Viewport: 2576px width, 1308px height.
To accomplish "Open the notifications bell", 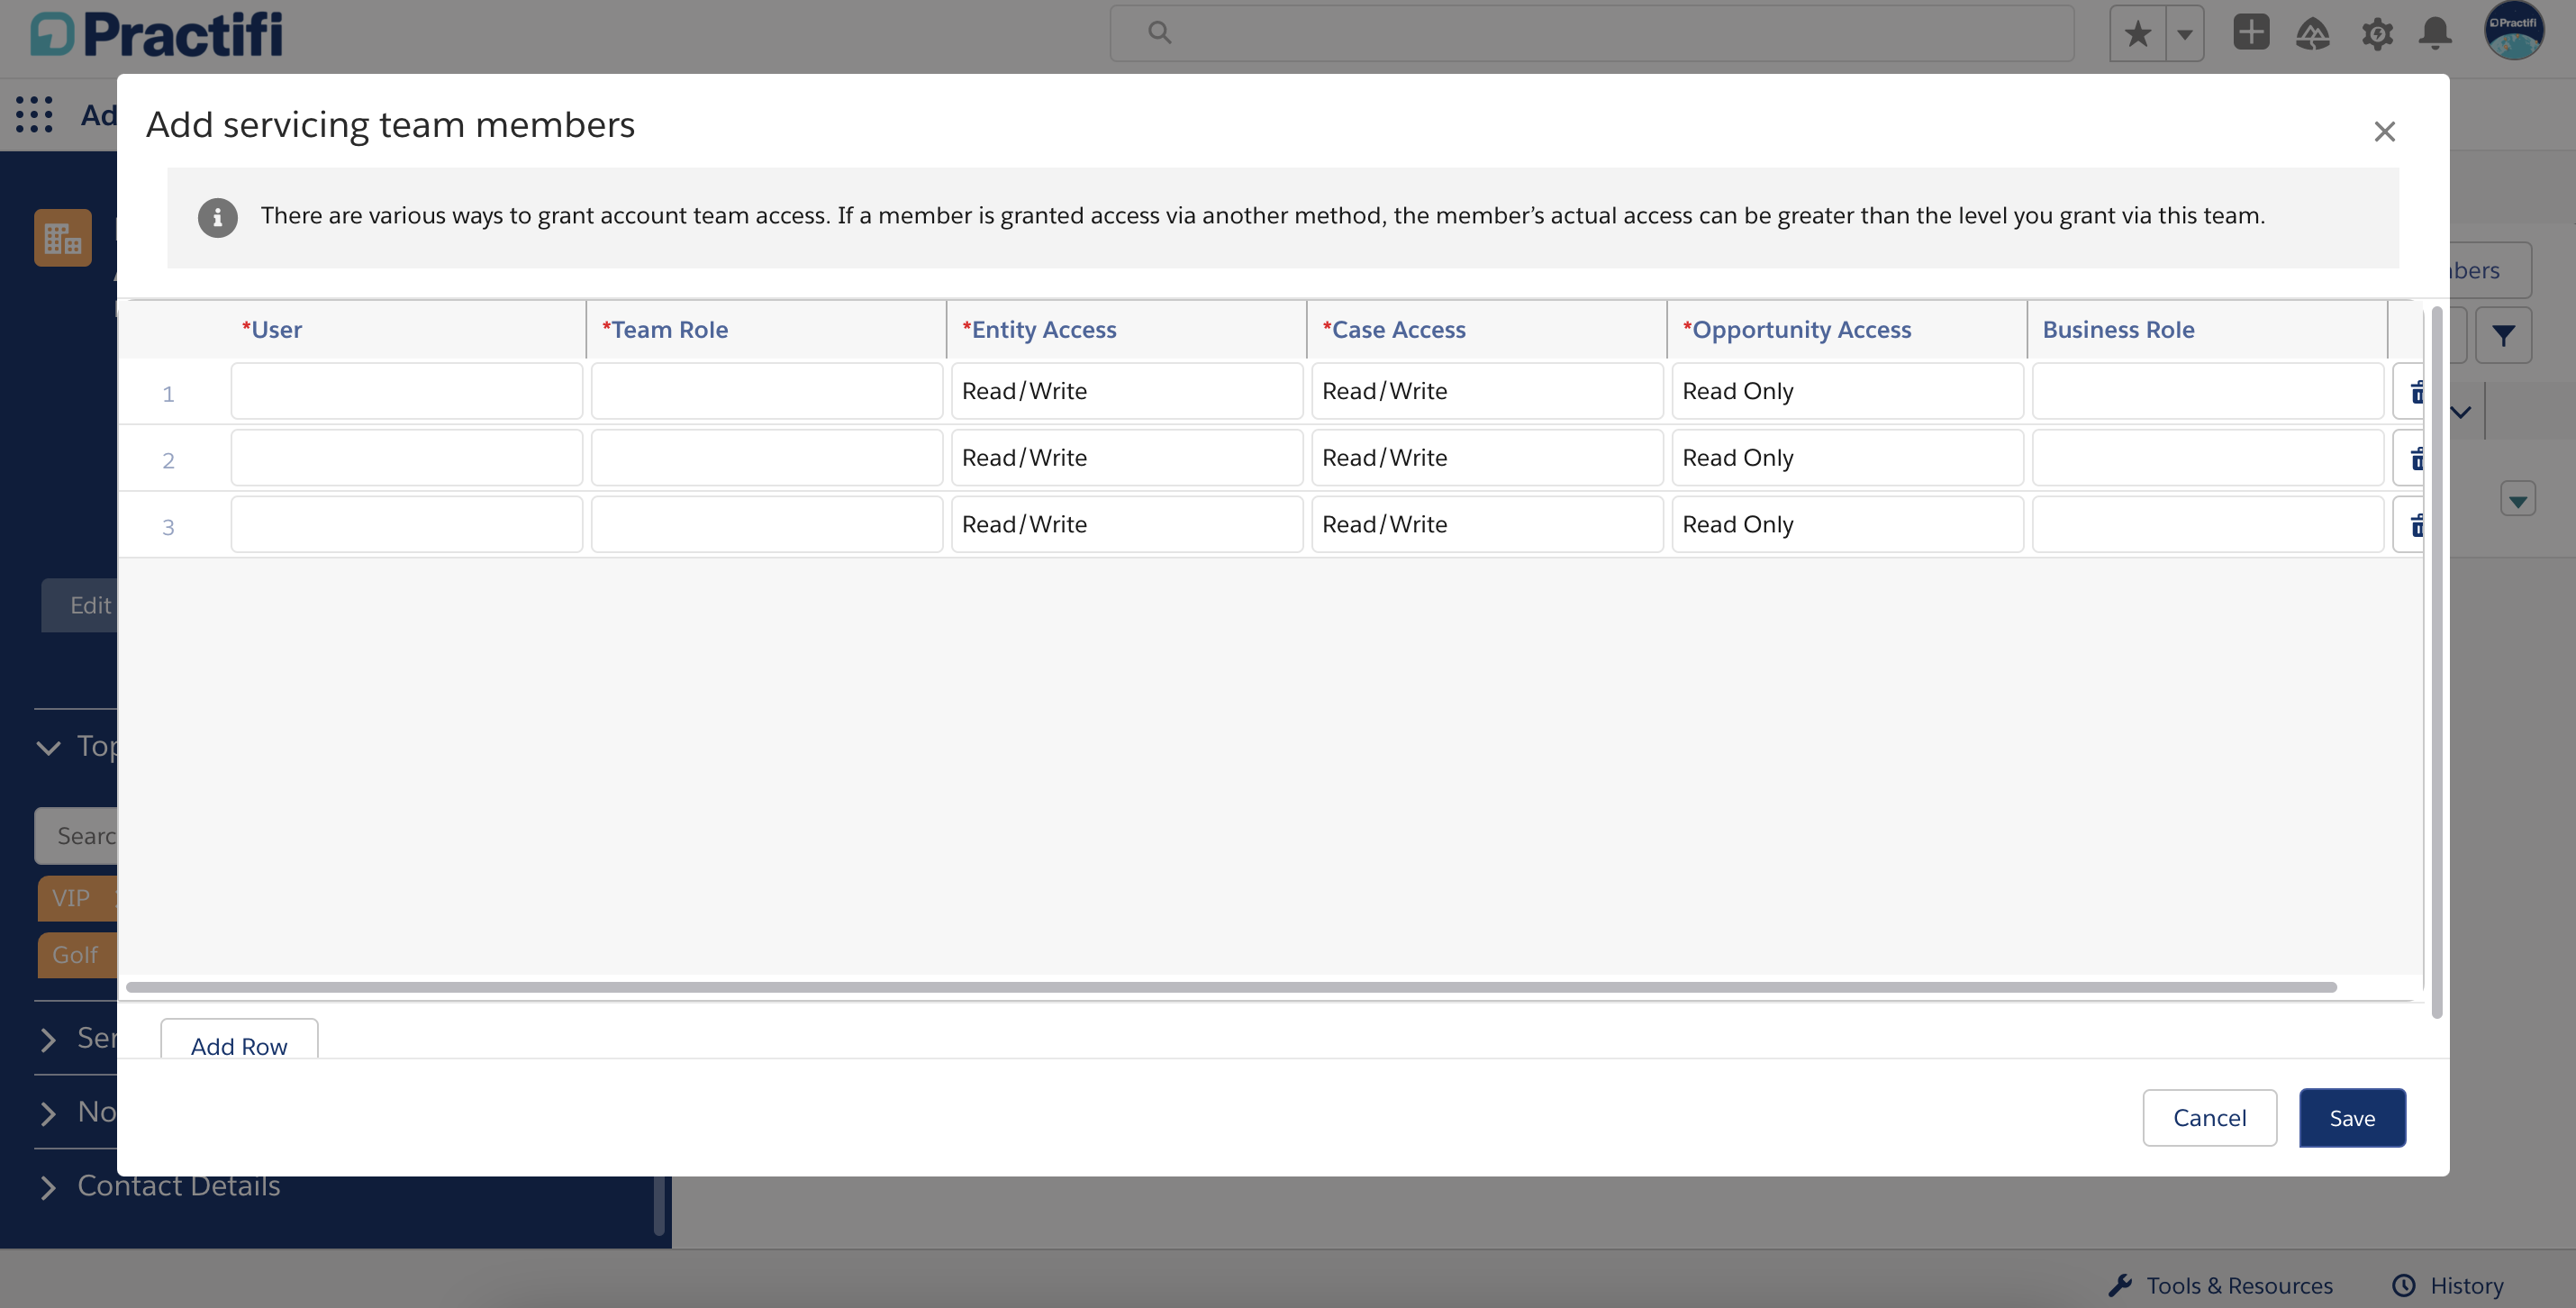I will pos(2435,33).
